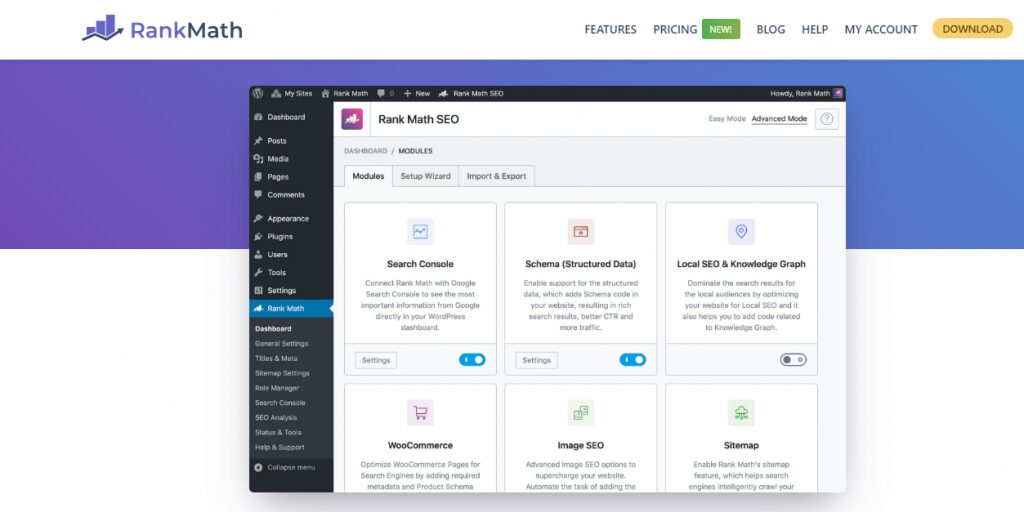Open HELP in the top navigation

point(815,29)
